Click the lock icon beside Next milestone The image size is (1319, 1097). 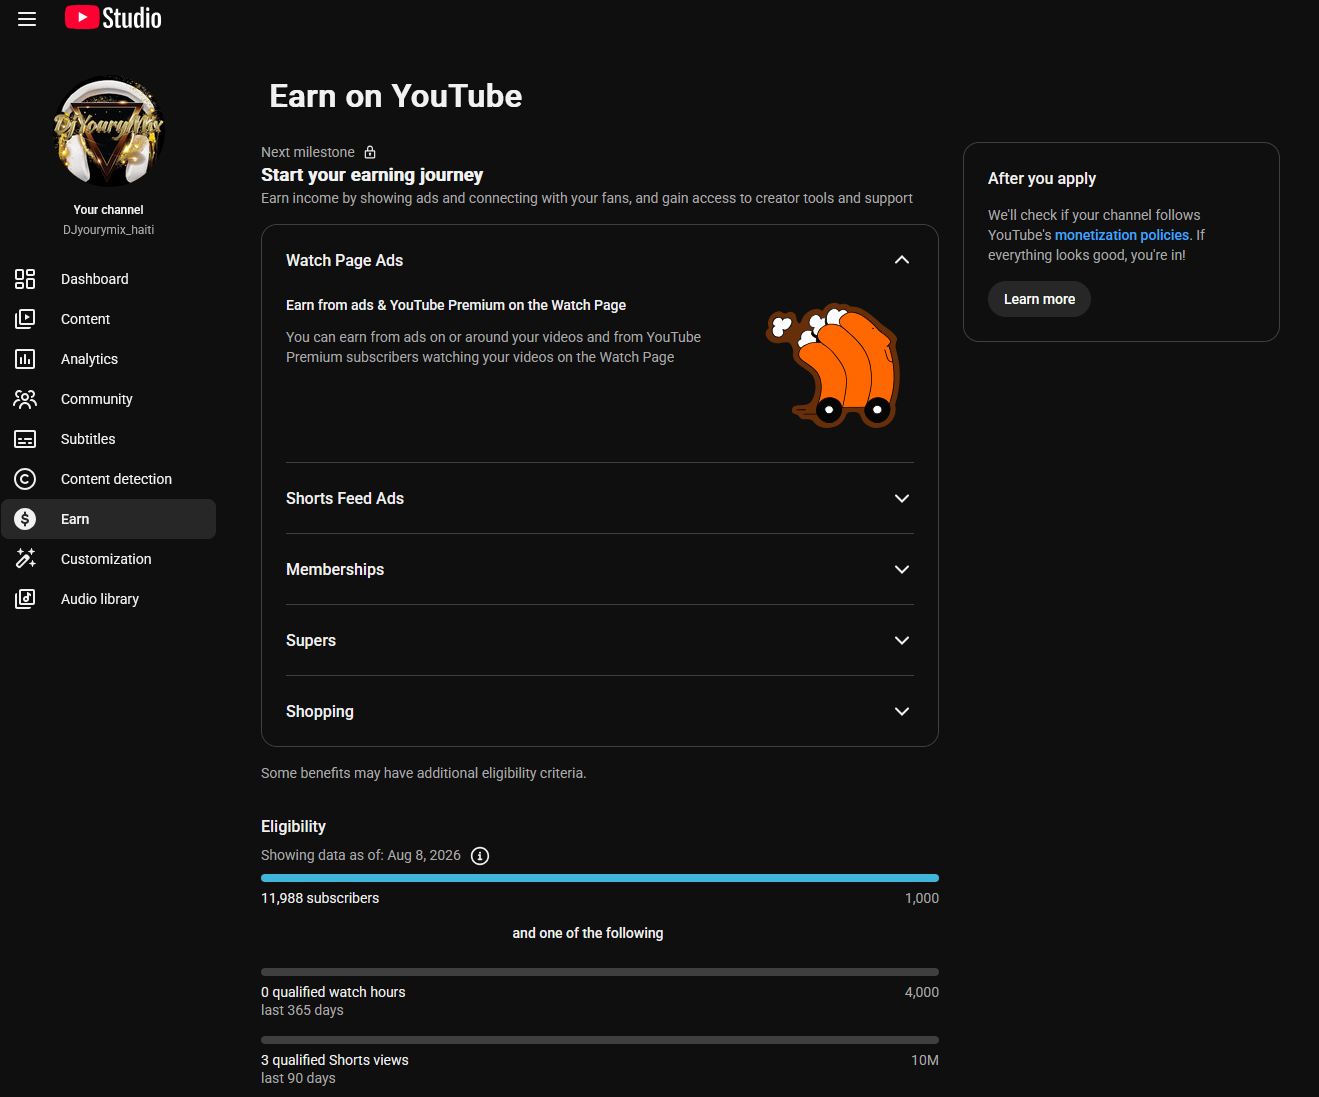[370, 152]
